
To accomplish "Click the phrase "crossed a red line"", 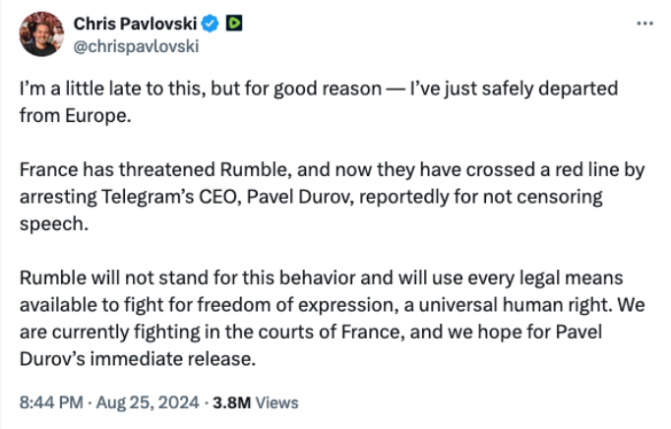I will [x=511, y=173].
